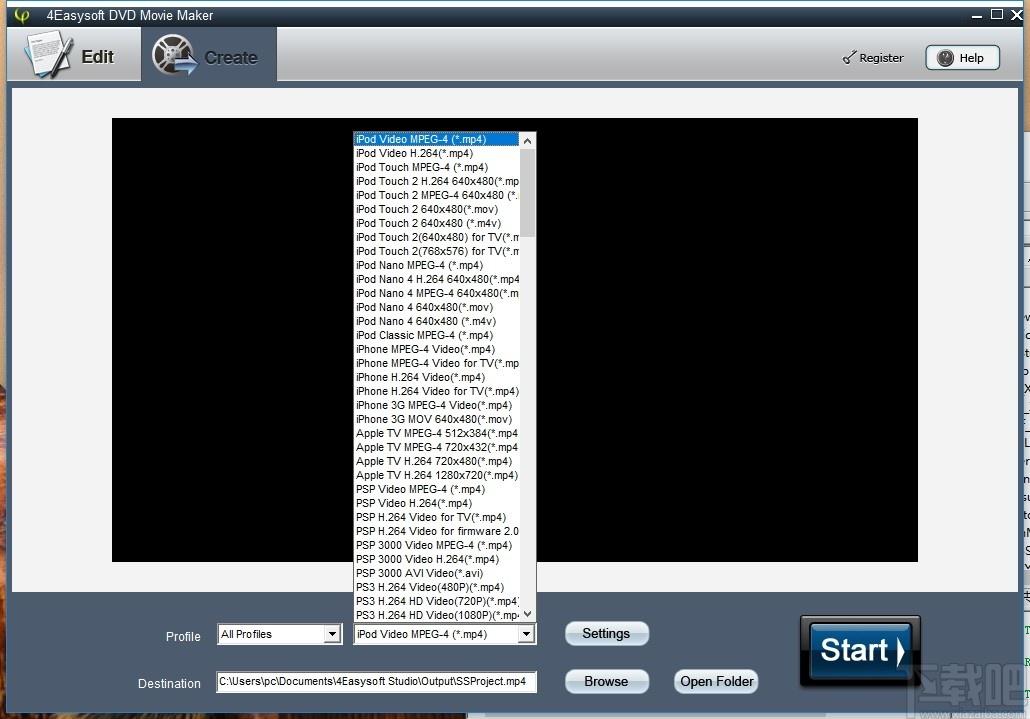Choose PSP 3000 Video MPEG-4 (*.mp4)
Screen dimensions: 1030x719
coord(437,546)
